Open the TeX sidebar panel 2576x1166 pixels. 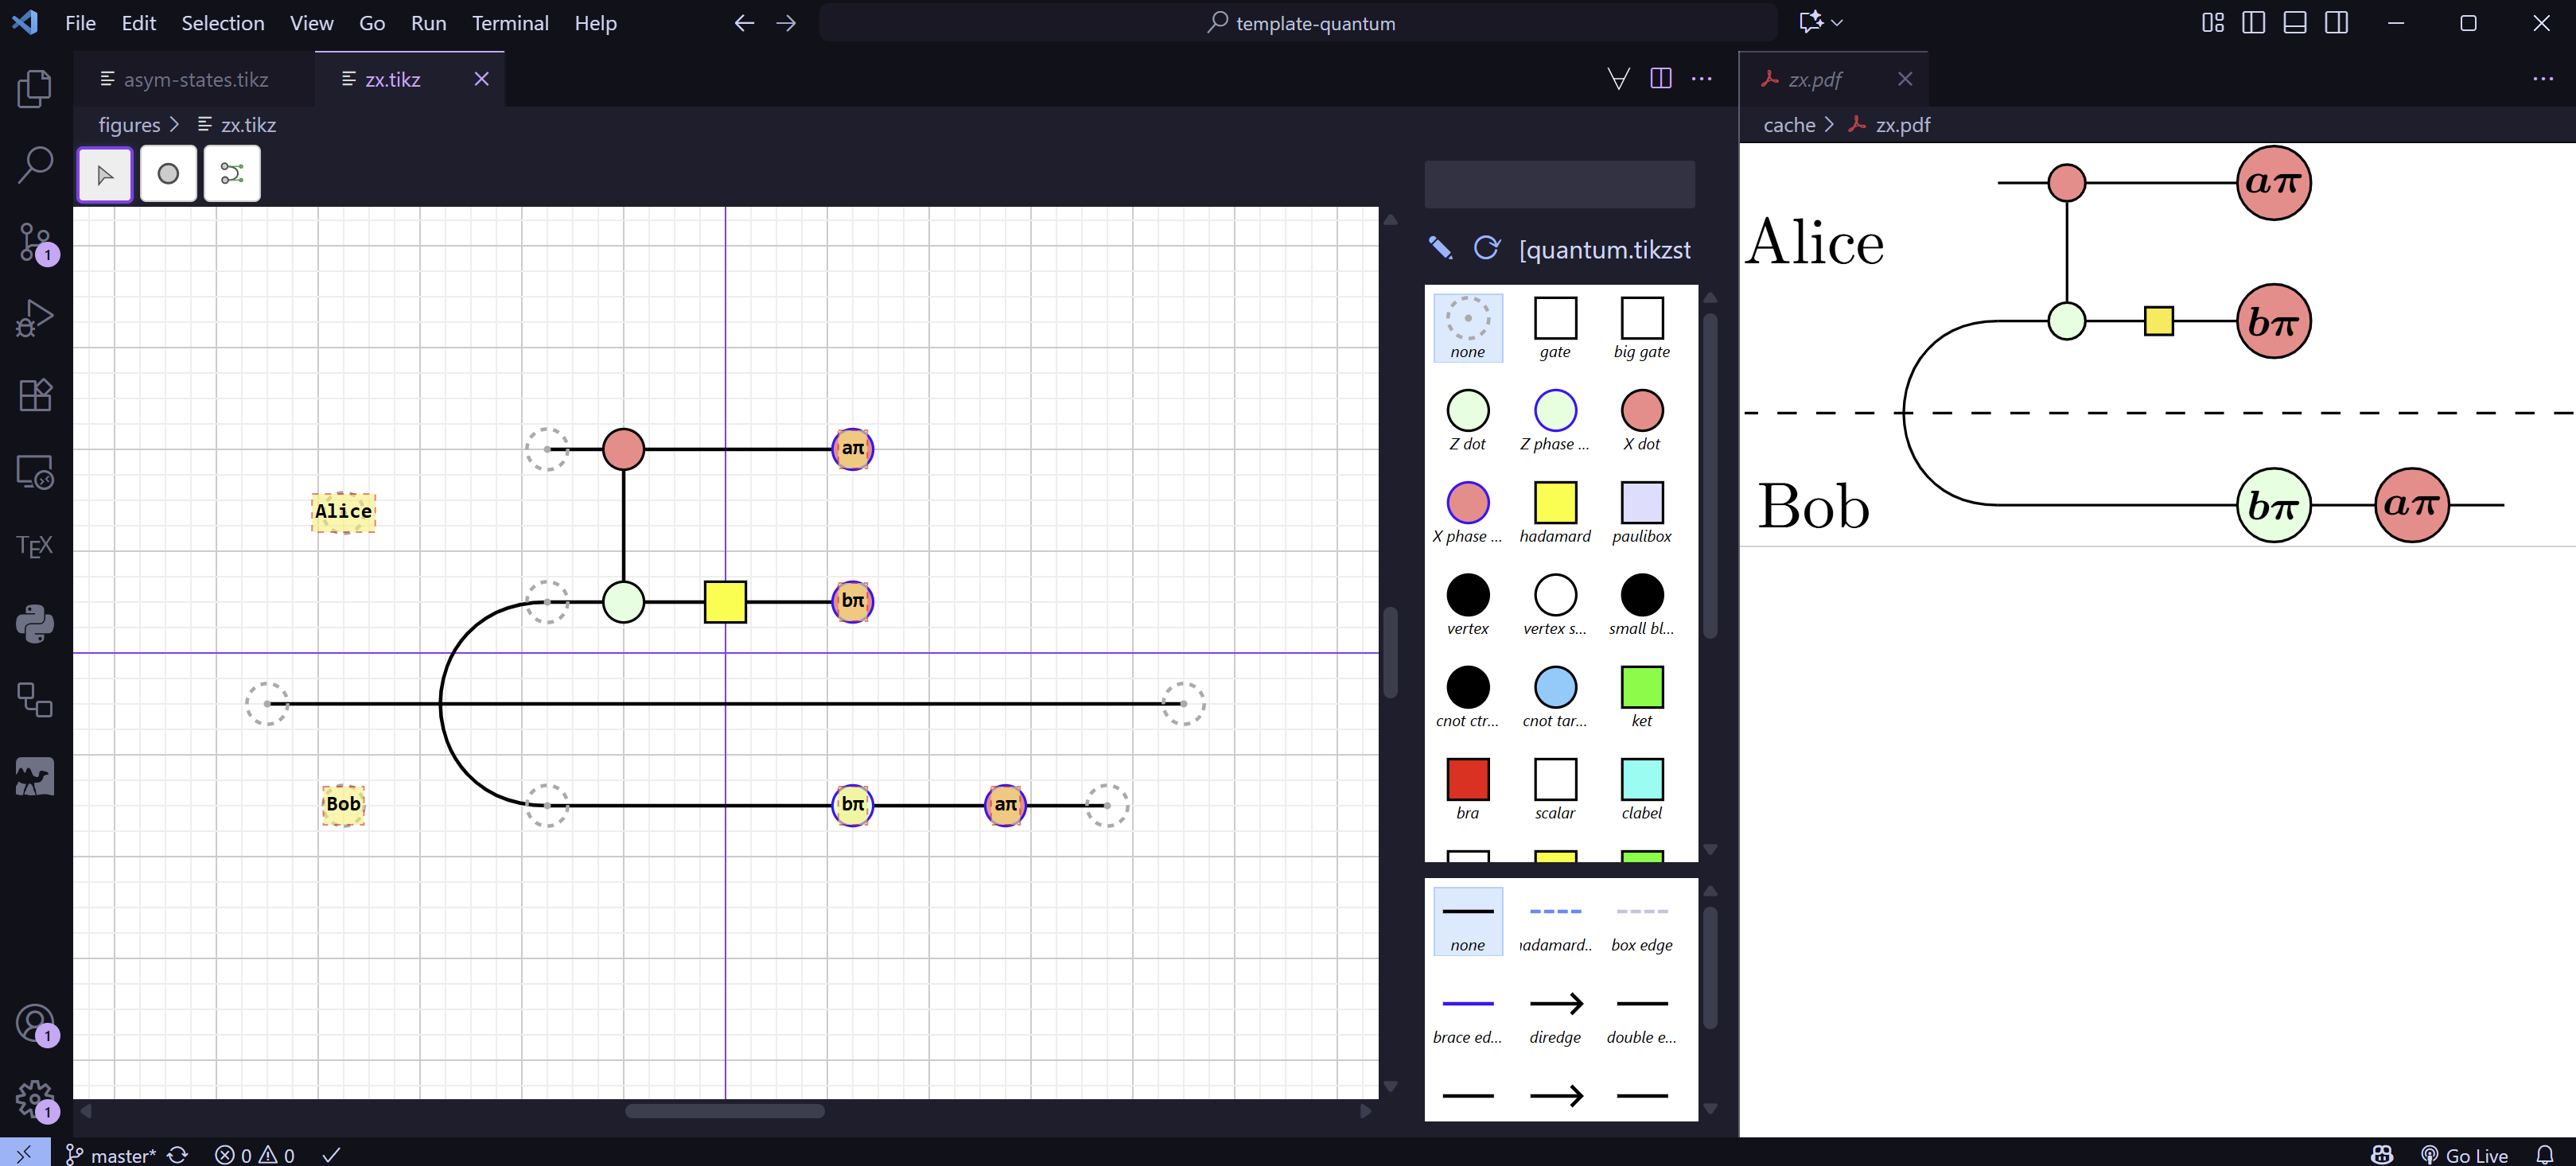click(x=35, y=546)
